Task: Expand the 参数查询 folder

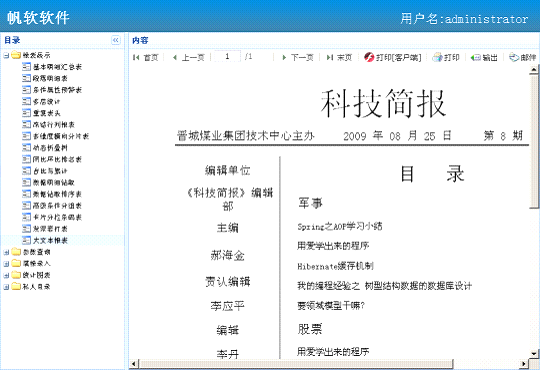Action: tap(6, 252)
